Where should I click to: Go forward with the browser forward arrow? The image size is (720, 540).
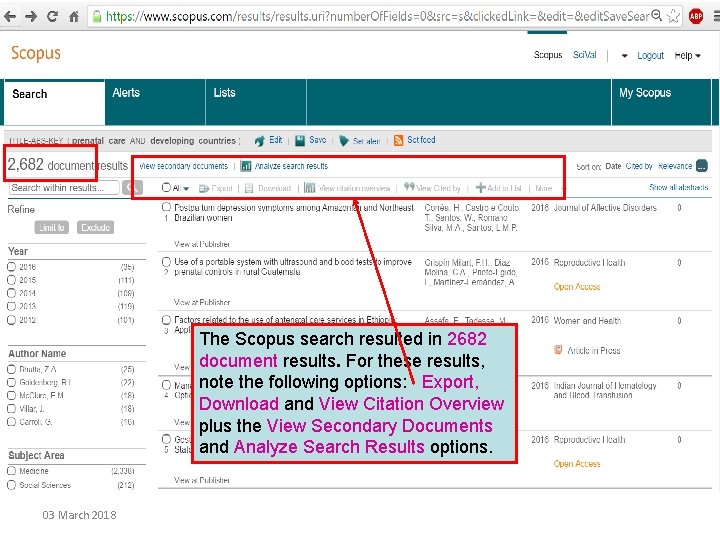(31, 17)
